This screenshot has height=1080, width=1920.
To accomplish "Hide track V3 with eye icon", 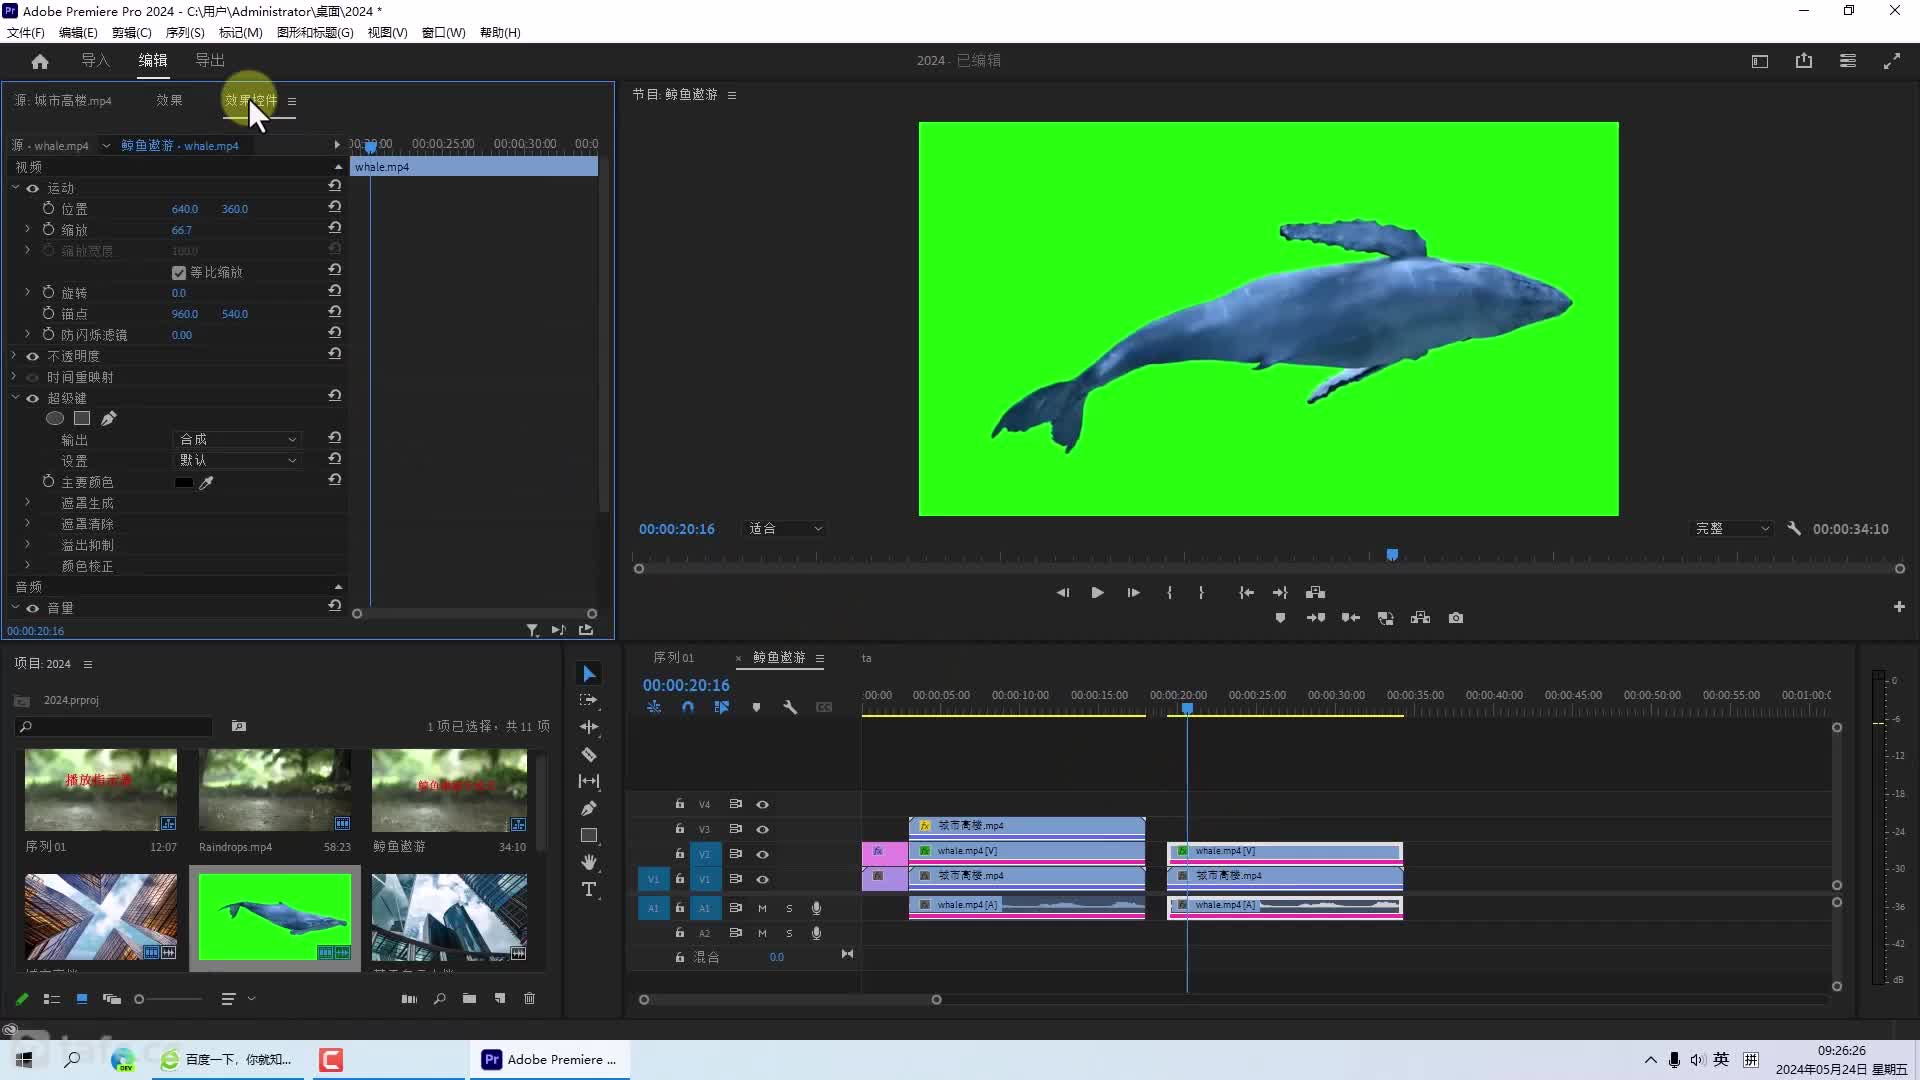I will click(x=762, y=829).
